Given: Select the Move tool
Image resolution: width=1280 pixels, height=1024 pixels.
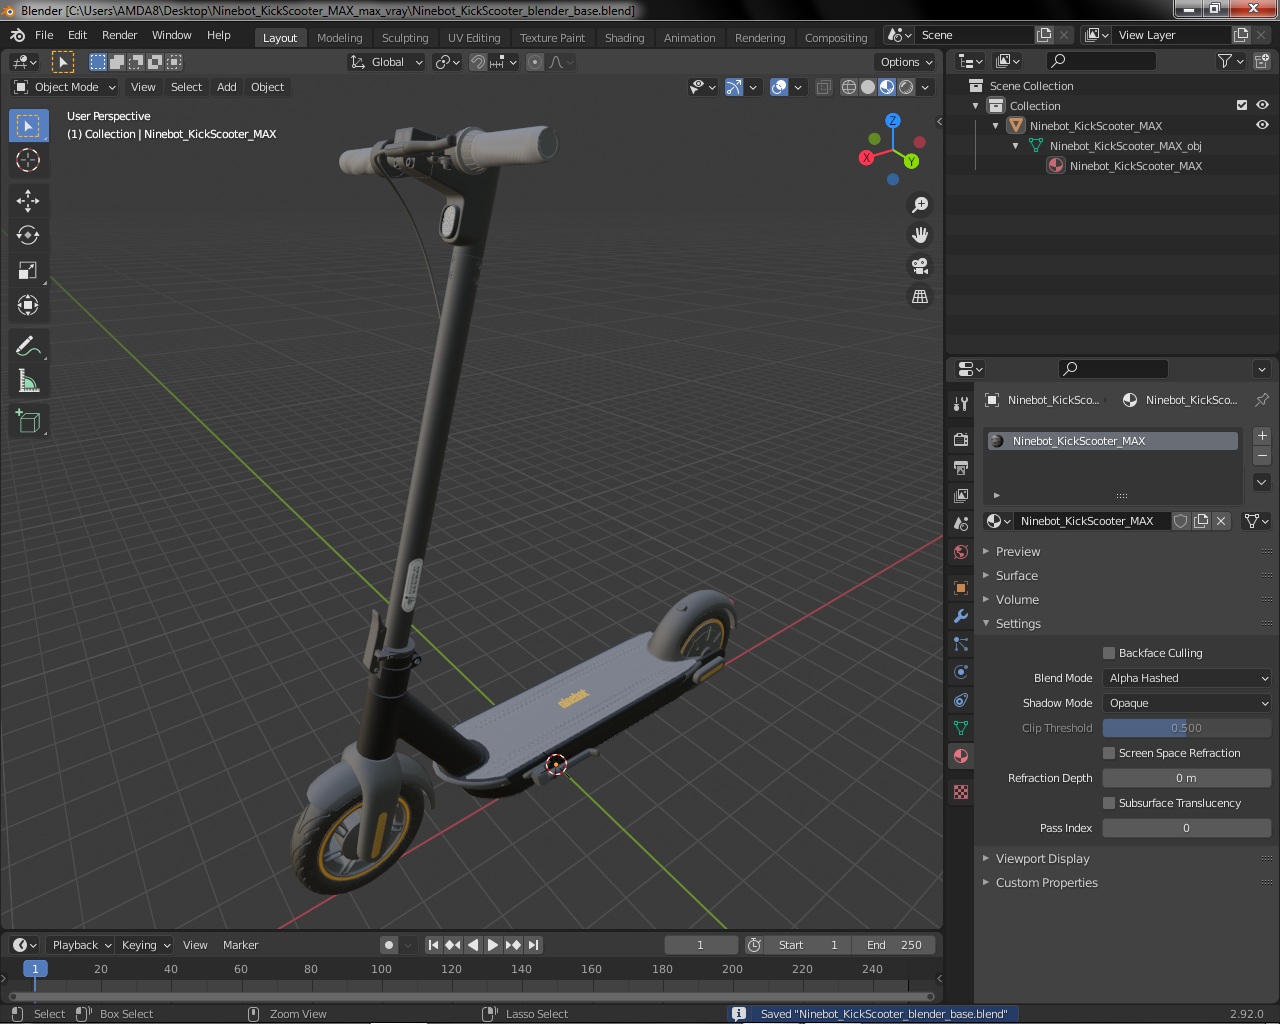Looking at the screenshot, I should 28,200.
